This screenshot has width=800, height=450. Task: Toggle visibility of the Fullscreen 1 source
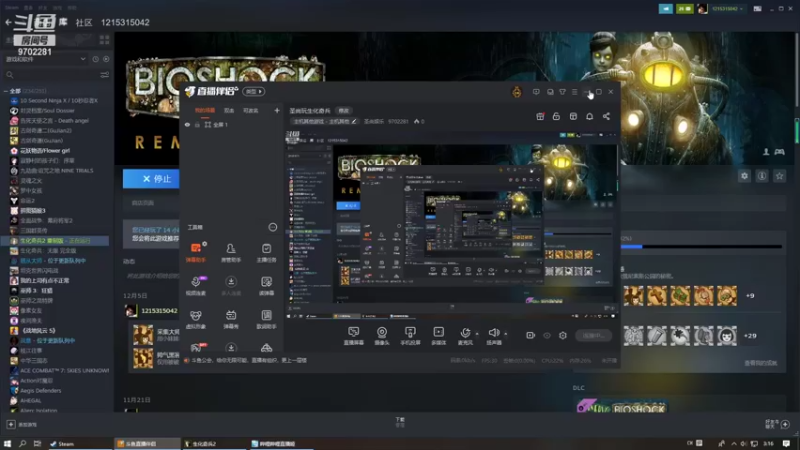pyautogui.click(x=187, y=124)
